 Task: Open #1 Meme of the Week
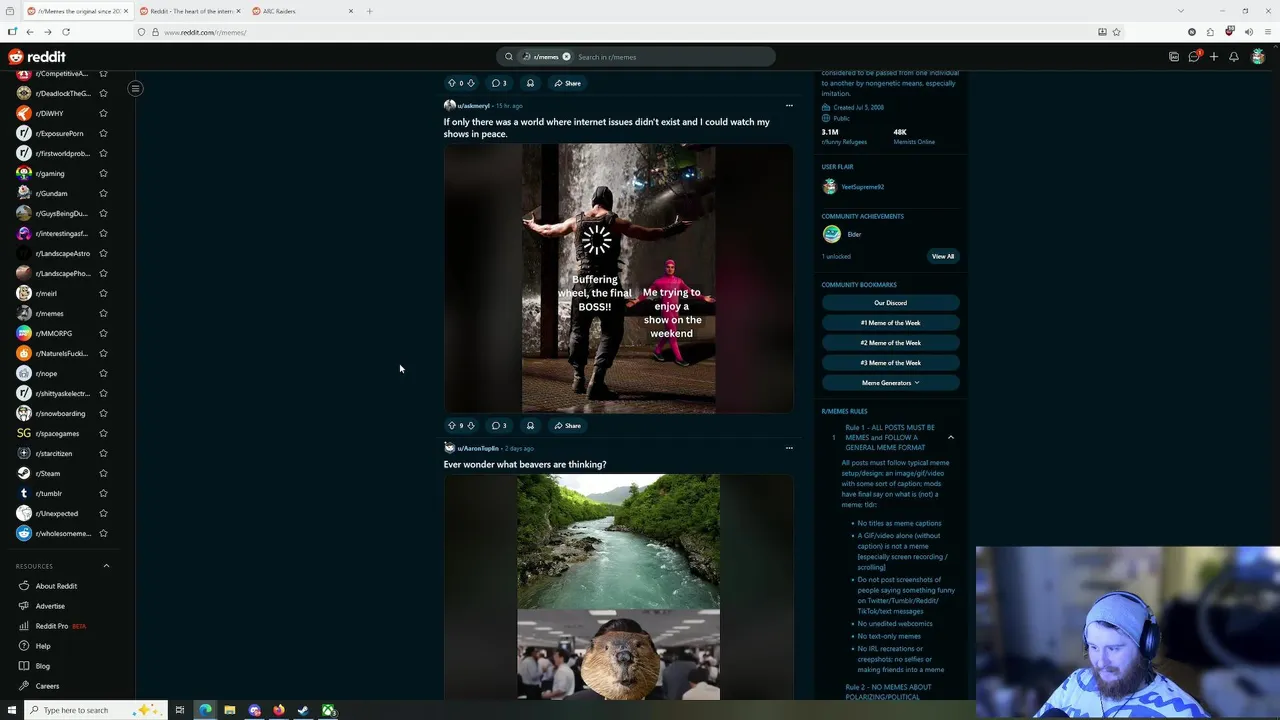pos(890,323)
